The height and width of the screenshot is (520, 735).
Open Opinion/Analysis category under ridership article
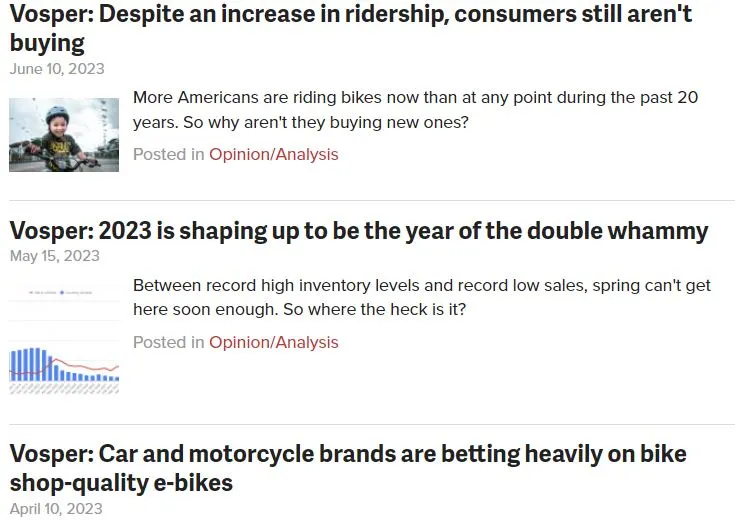273,154
